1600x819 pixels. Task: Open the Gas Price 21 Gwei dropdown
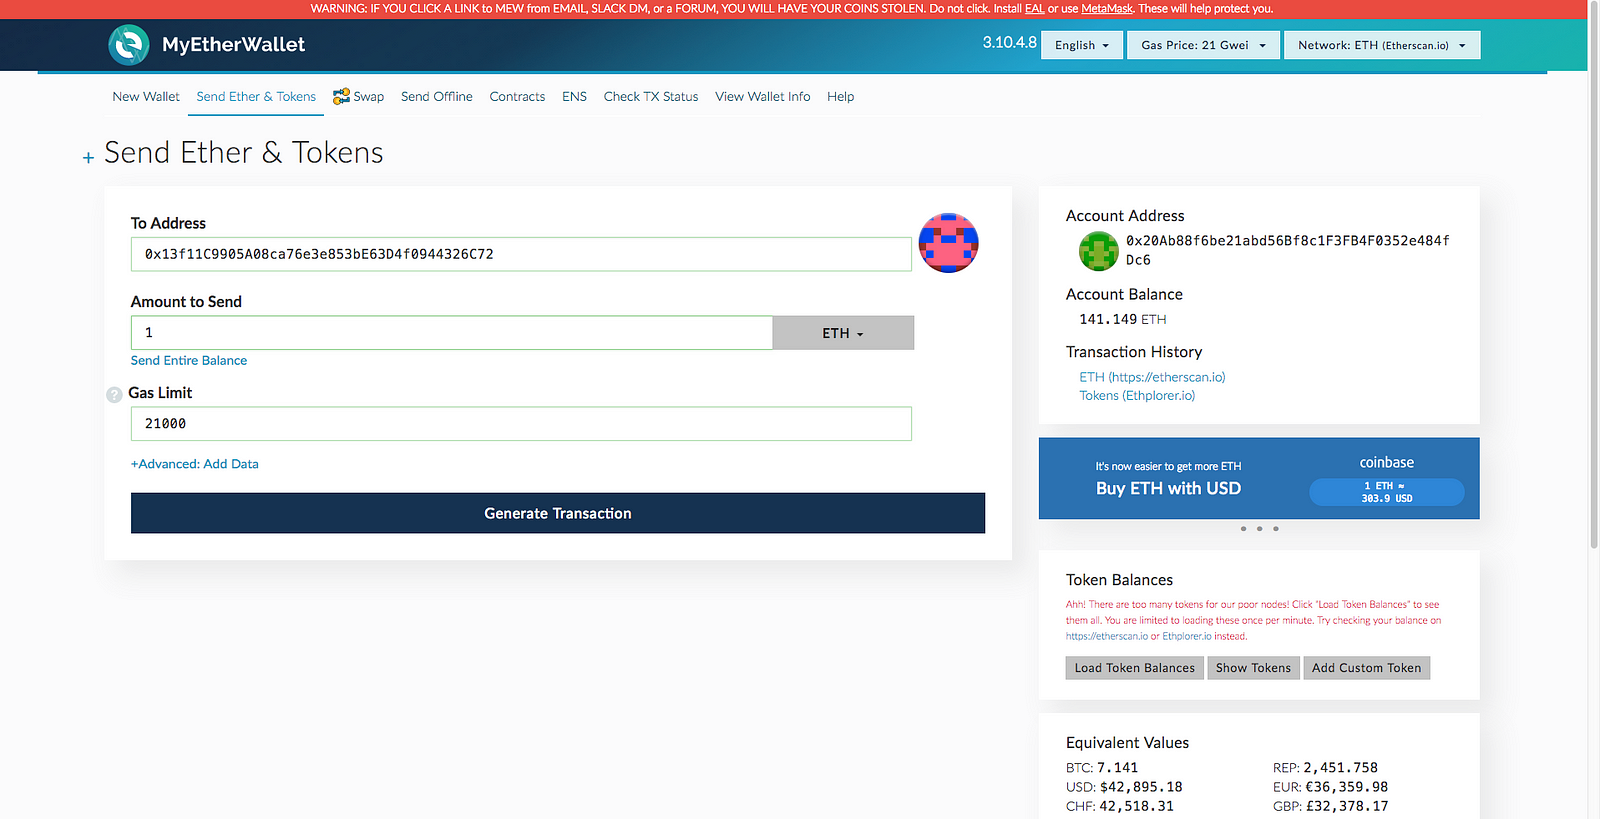coord(1203,45)
